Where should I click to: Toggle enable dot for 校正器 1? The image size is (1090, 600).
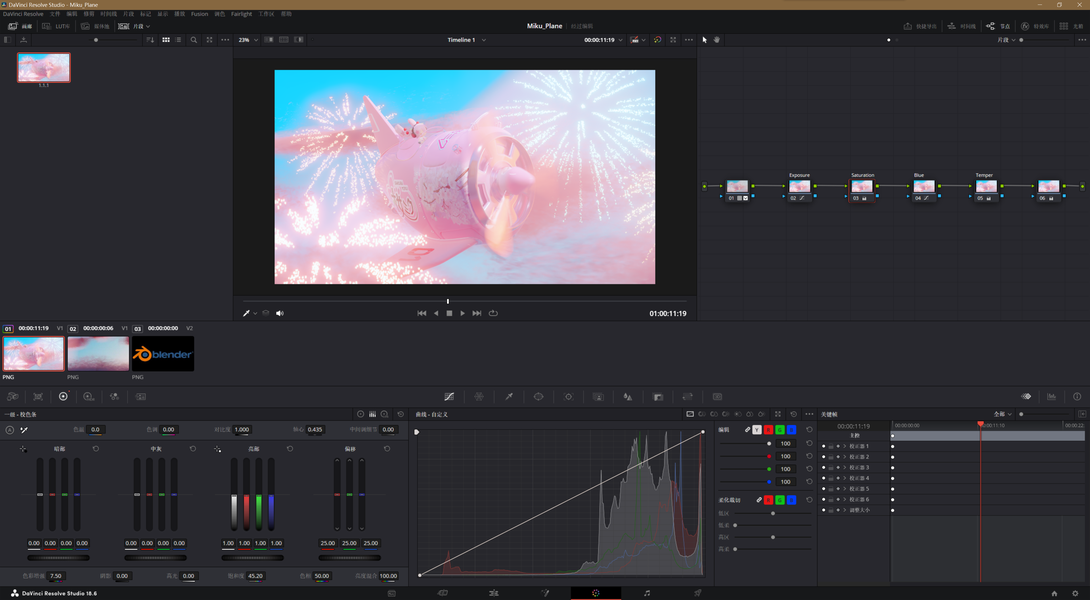click(824, 446)
